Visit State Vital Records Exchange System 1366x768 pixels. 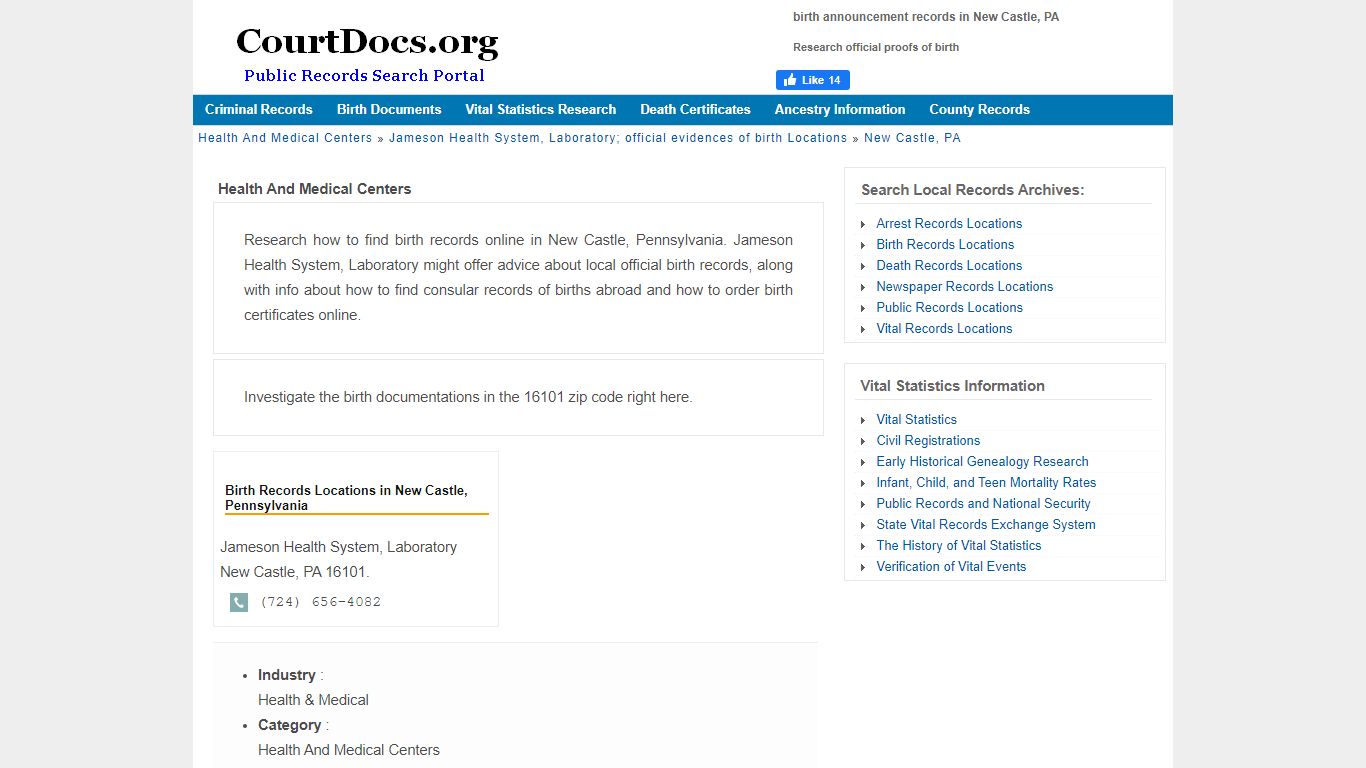tap(986, 525)
